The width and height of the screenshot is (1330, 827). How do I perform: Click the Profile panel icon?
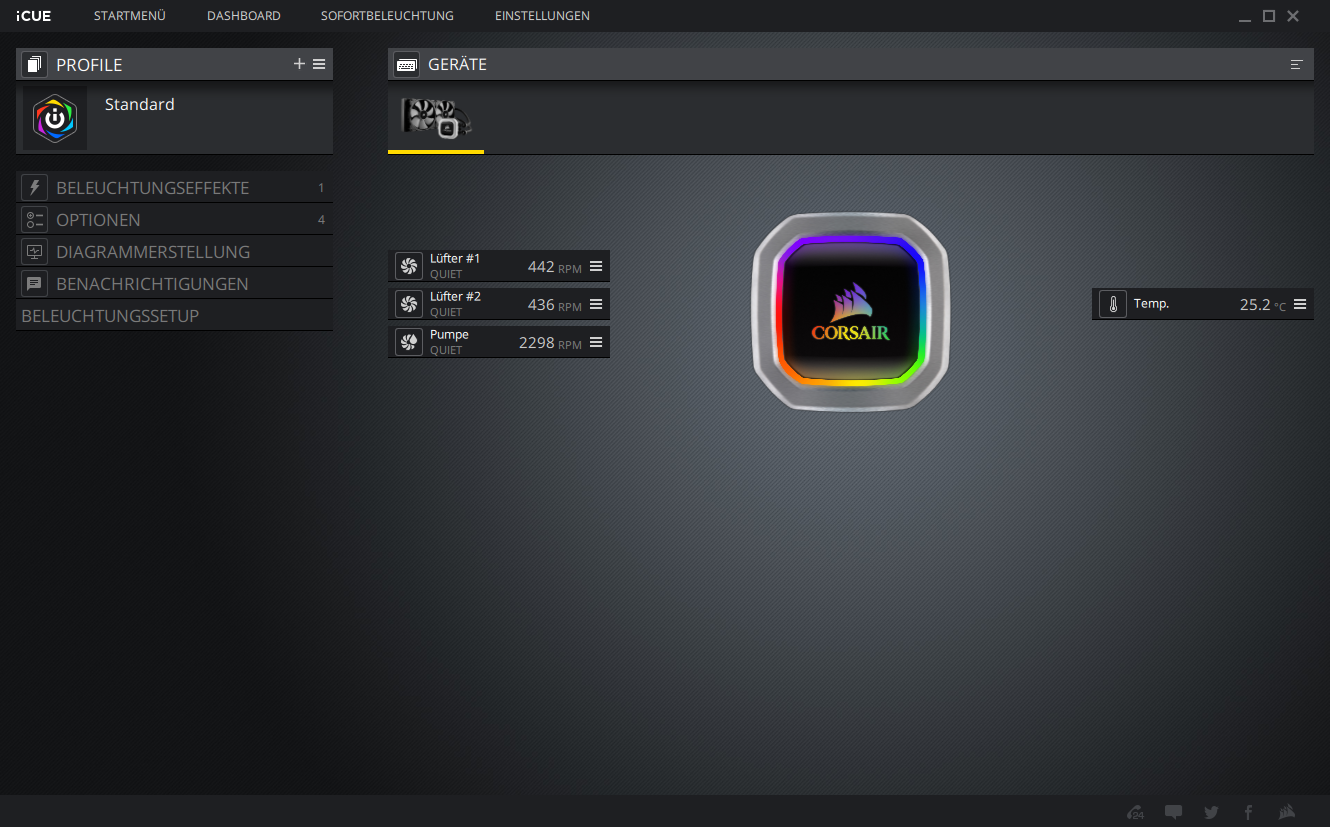click(35, 65)
